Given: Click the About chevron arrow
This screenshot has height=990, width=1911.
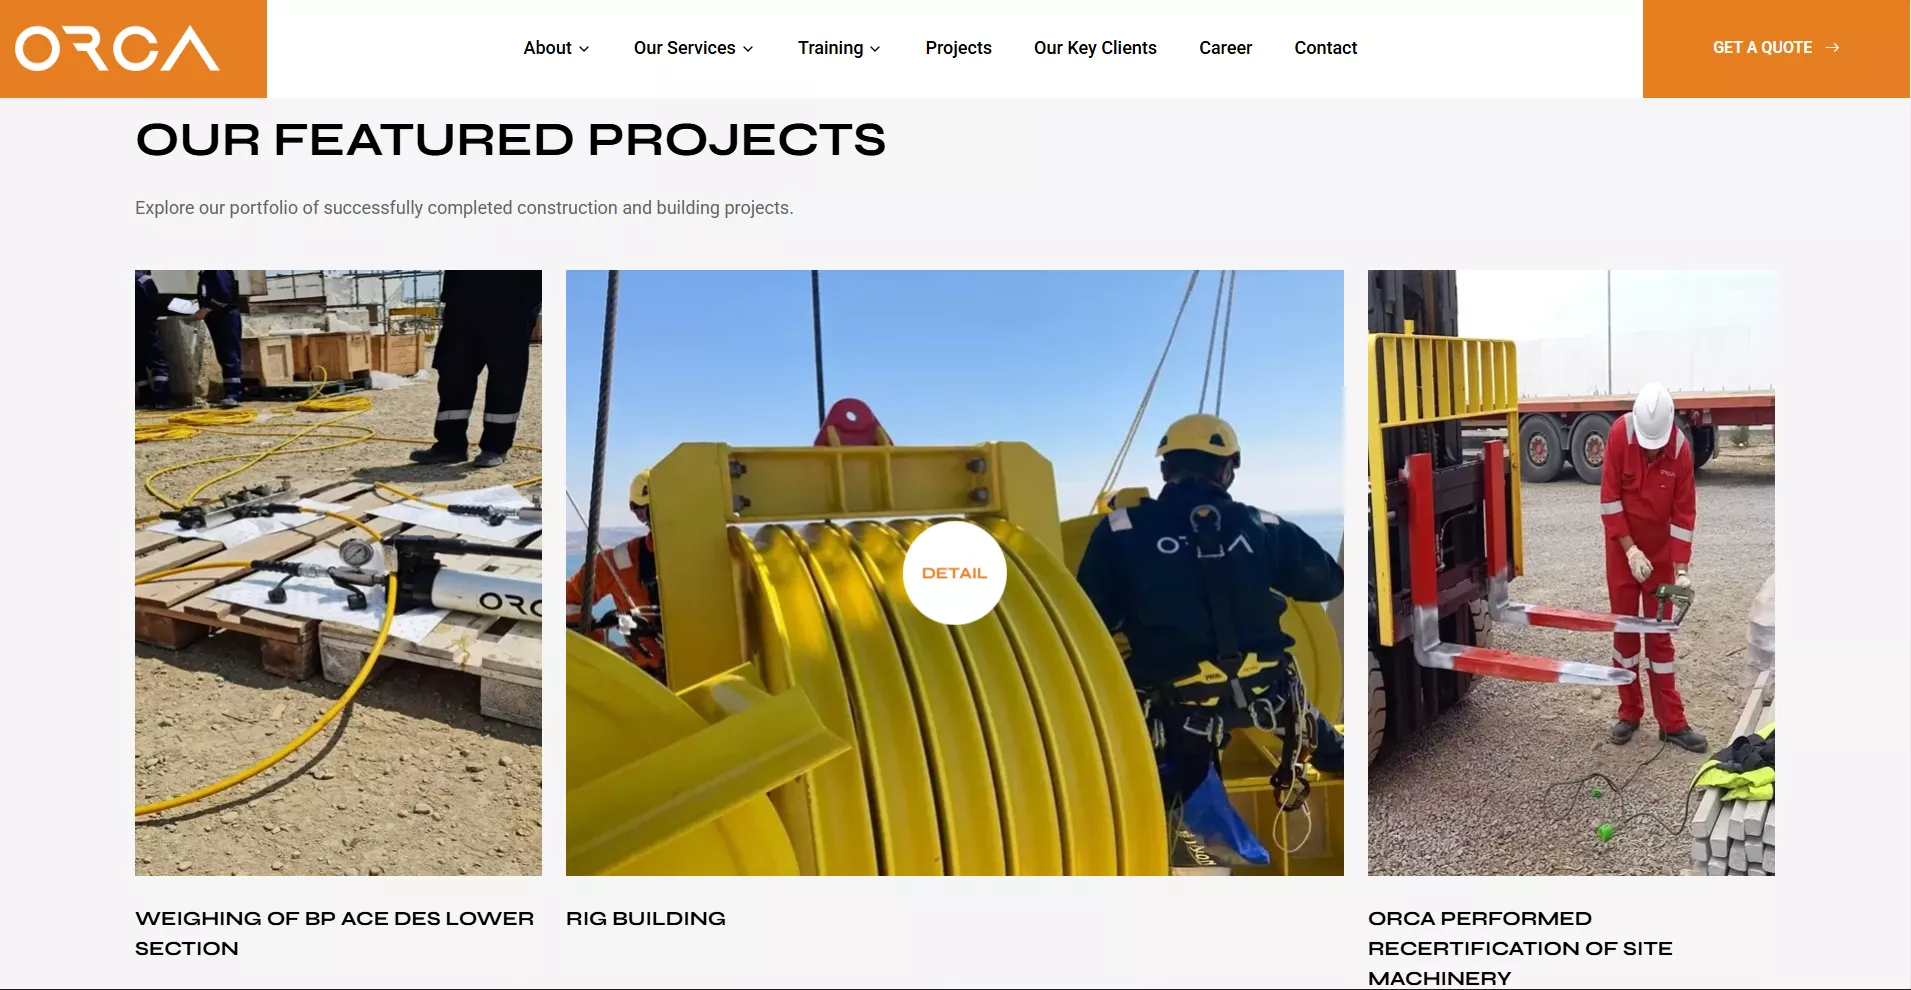Looking at the screenshot, I should coord(584,49).
